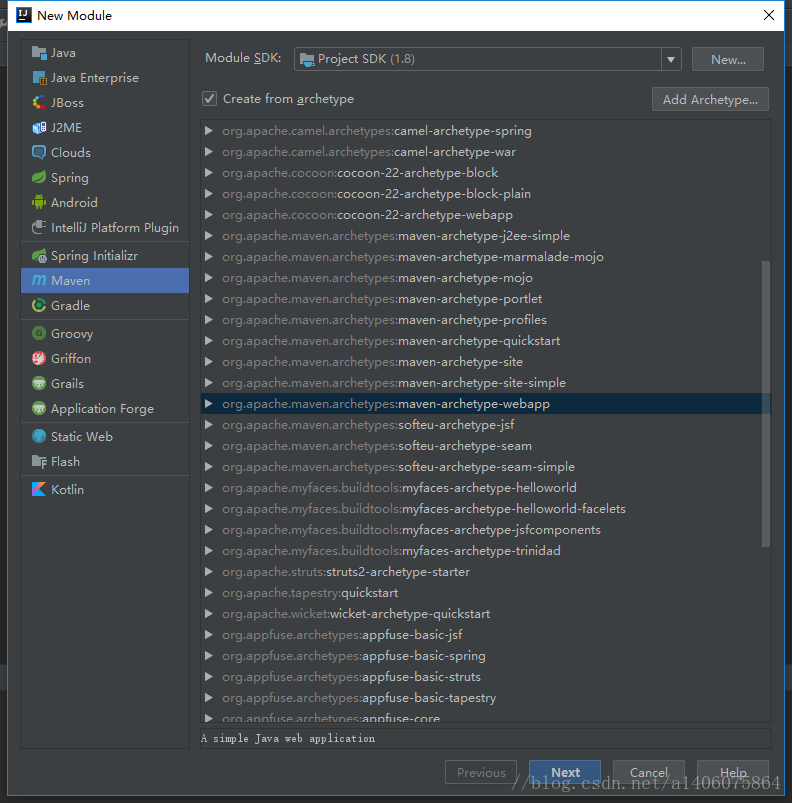Image resolution: width=792 pixels, height=803 pixels.
Task: Expand softeu-archetype-seam node
Action: 208,446
